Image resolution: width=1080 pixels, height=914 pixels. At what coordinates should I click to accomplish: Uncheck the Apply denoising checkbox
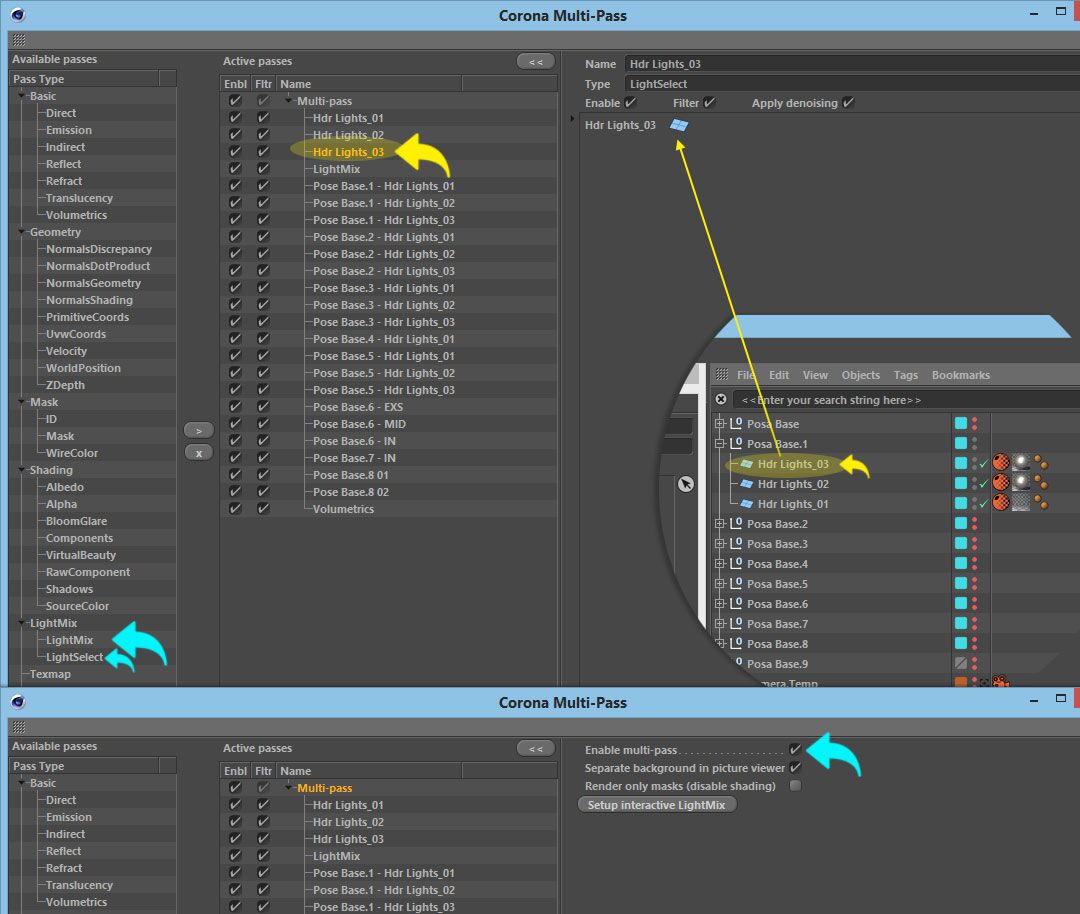[848, 103]
